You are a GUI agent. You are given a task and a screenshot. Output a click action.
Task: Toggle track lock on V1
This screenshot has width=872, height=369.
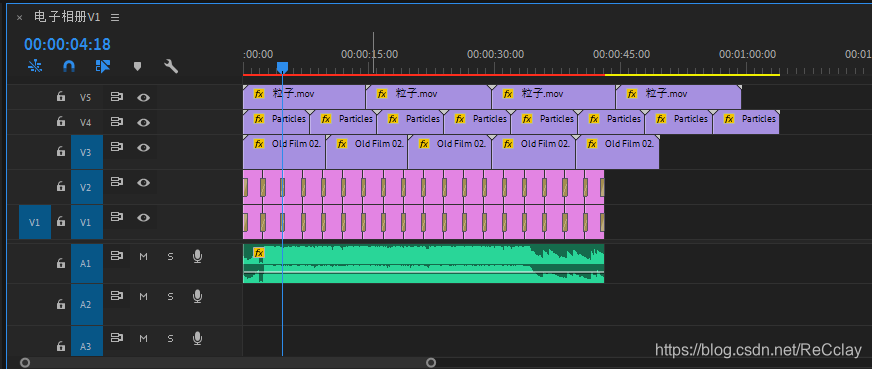[x=61, y=222]
